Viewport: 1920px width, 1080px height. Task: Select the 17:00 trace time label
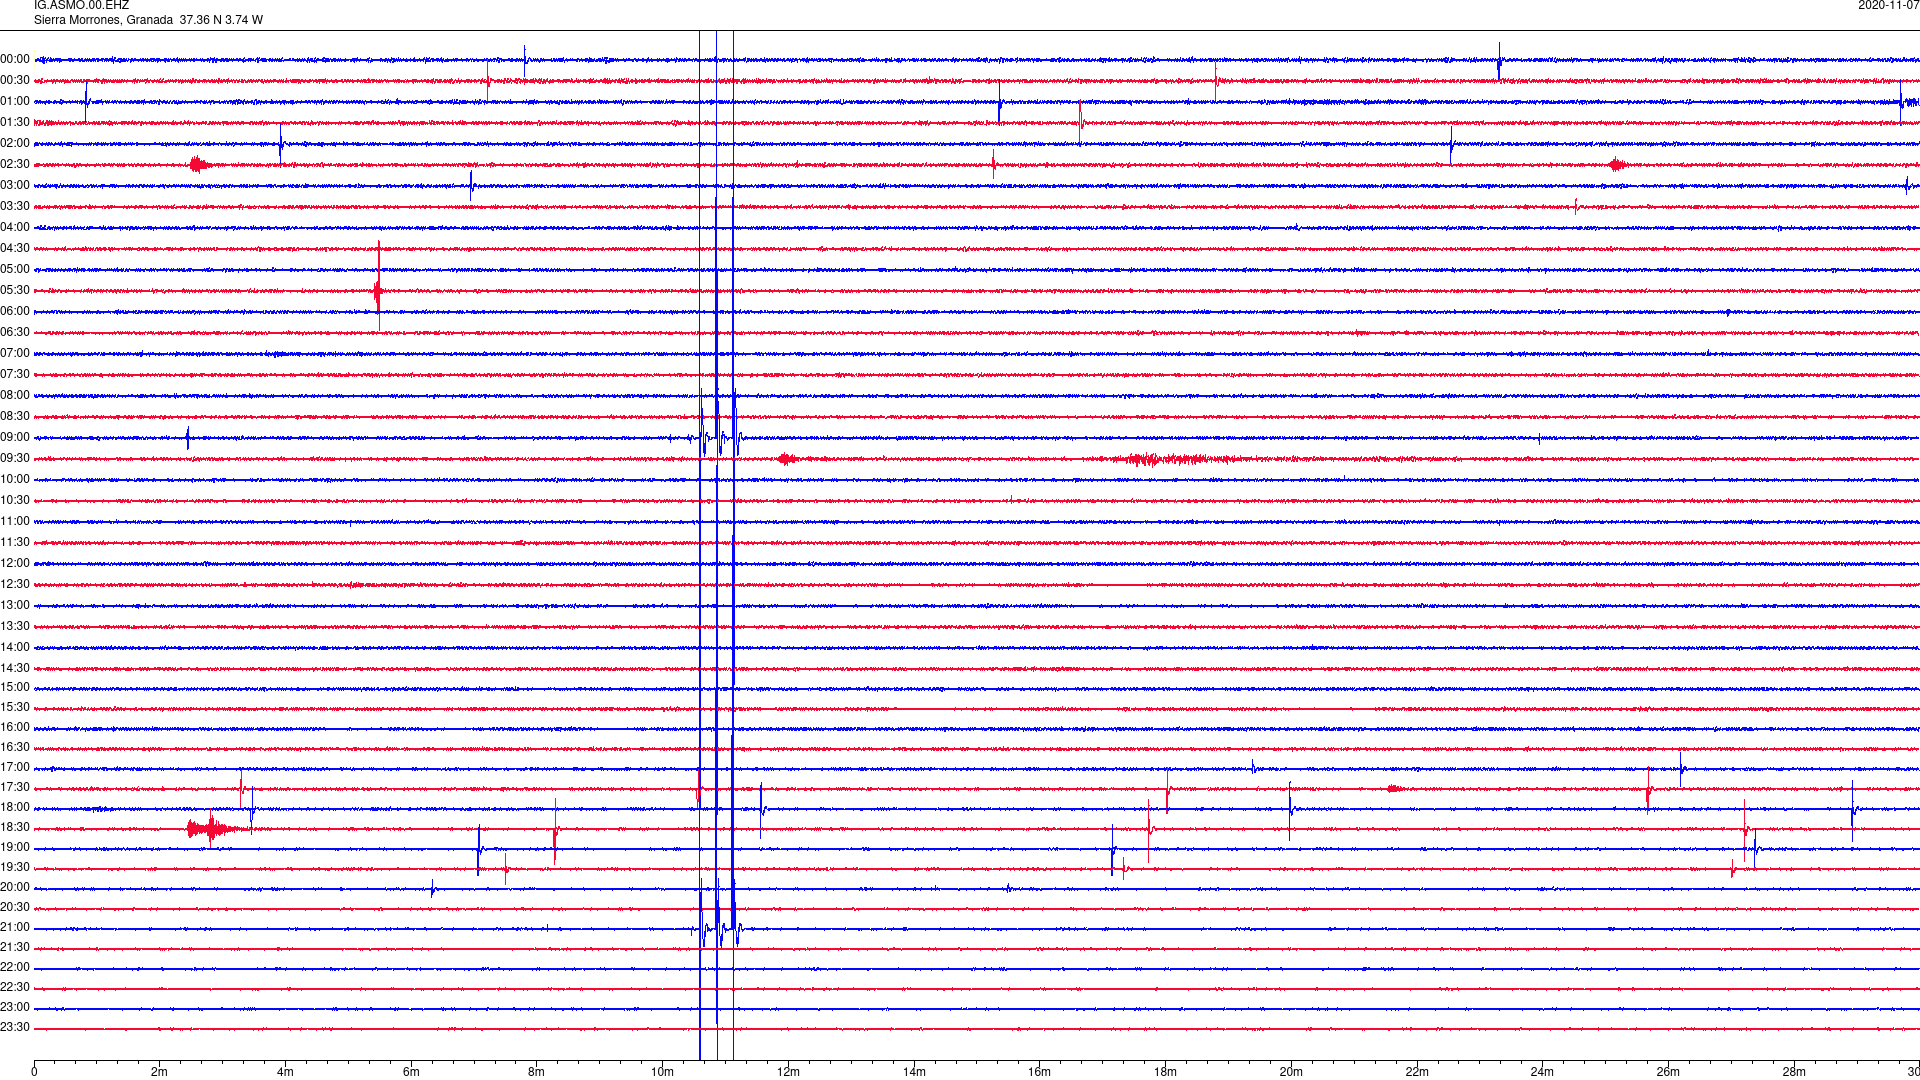(15, 768)
